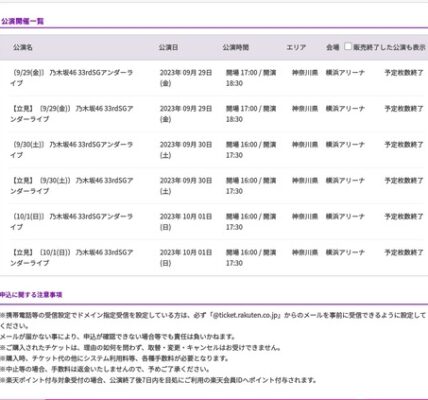Open the 【立見】(10/1(日)) performance entry

click(72, 258)
